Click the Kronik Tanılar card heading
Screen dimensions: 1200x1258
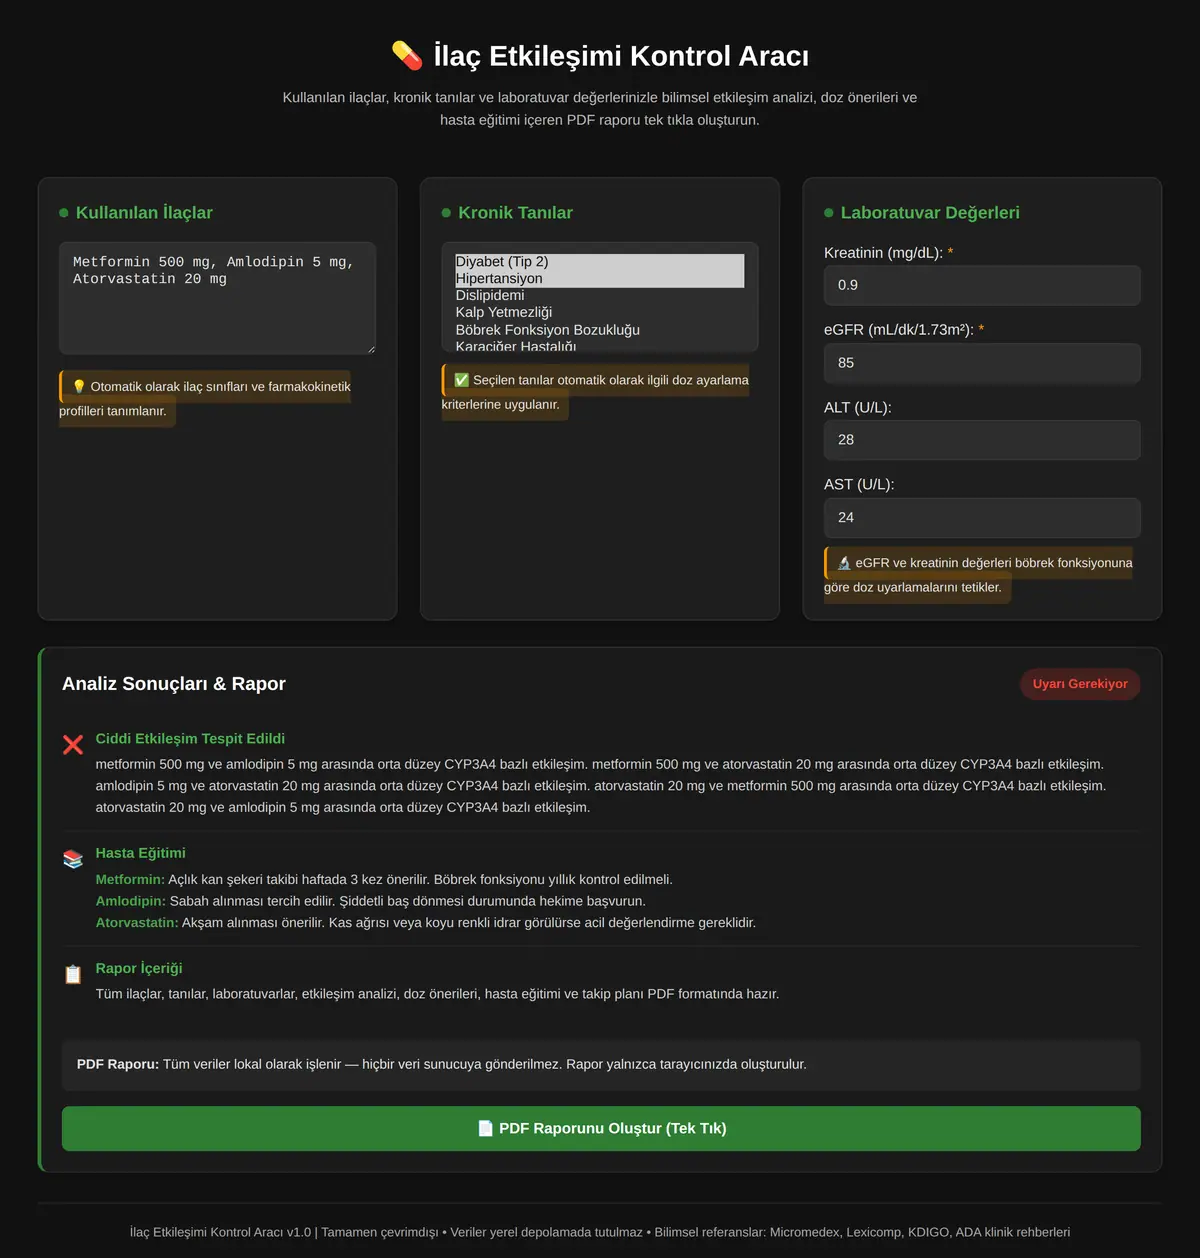[x=515, y=213]
